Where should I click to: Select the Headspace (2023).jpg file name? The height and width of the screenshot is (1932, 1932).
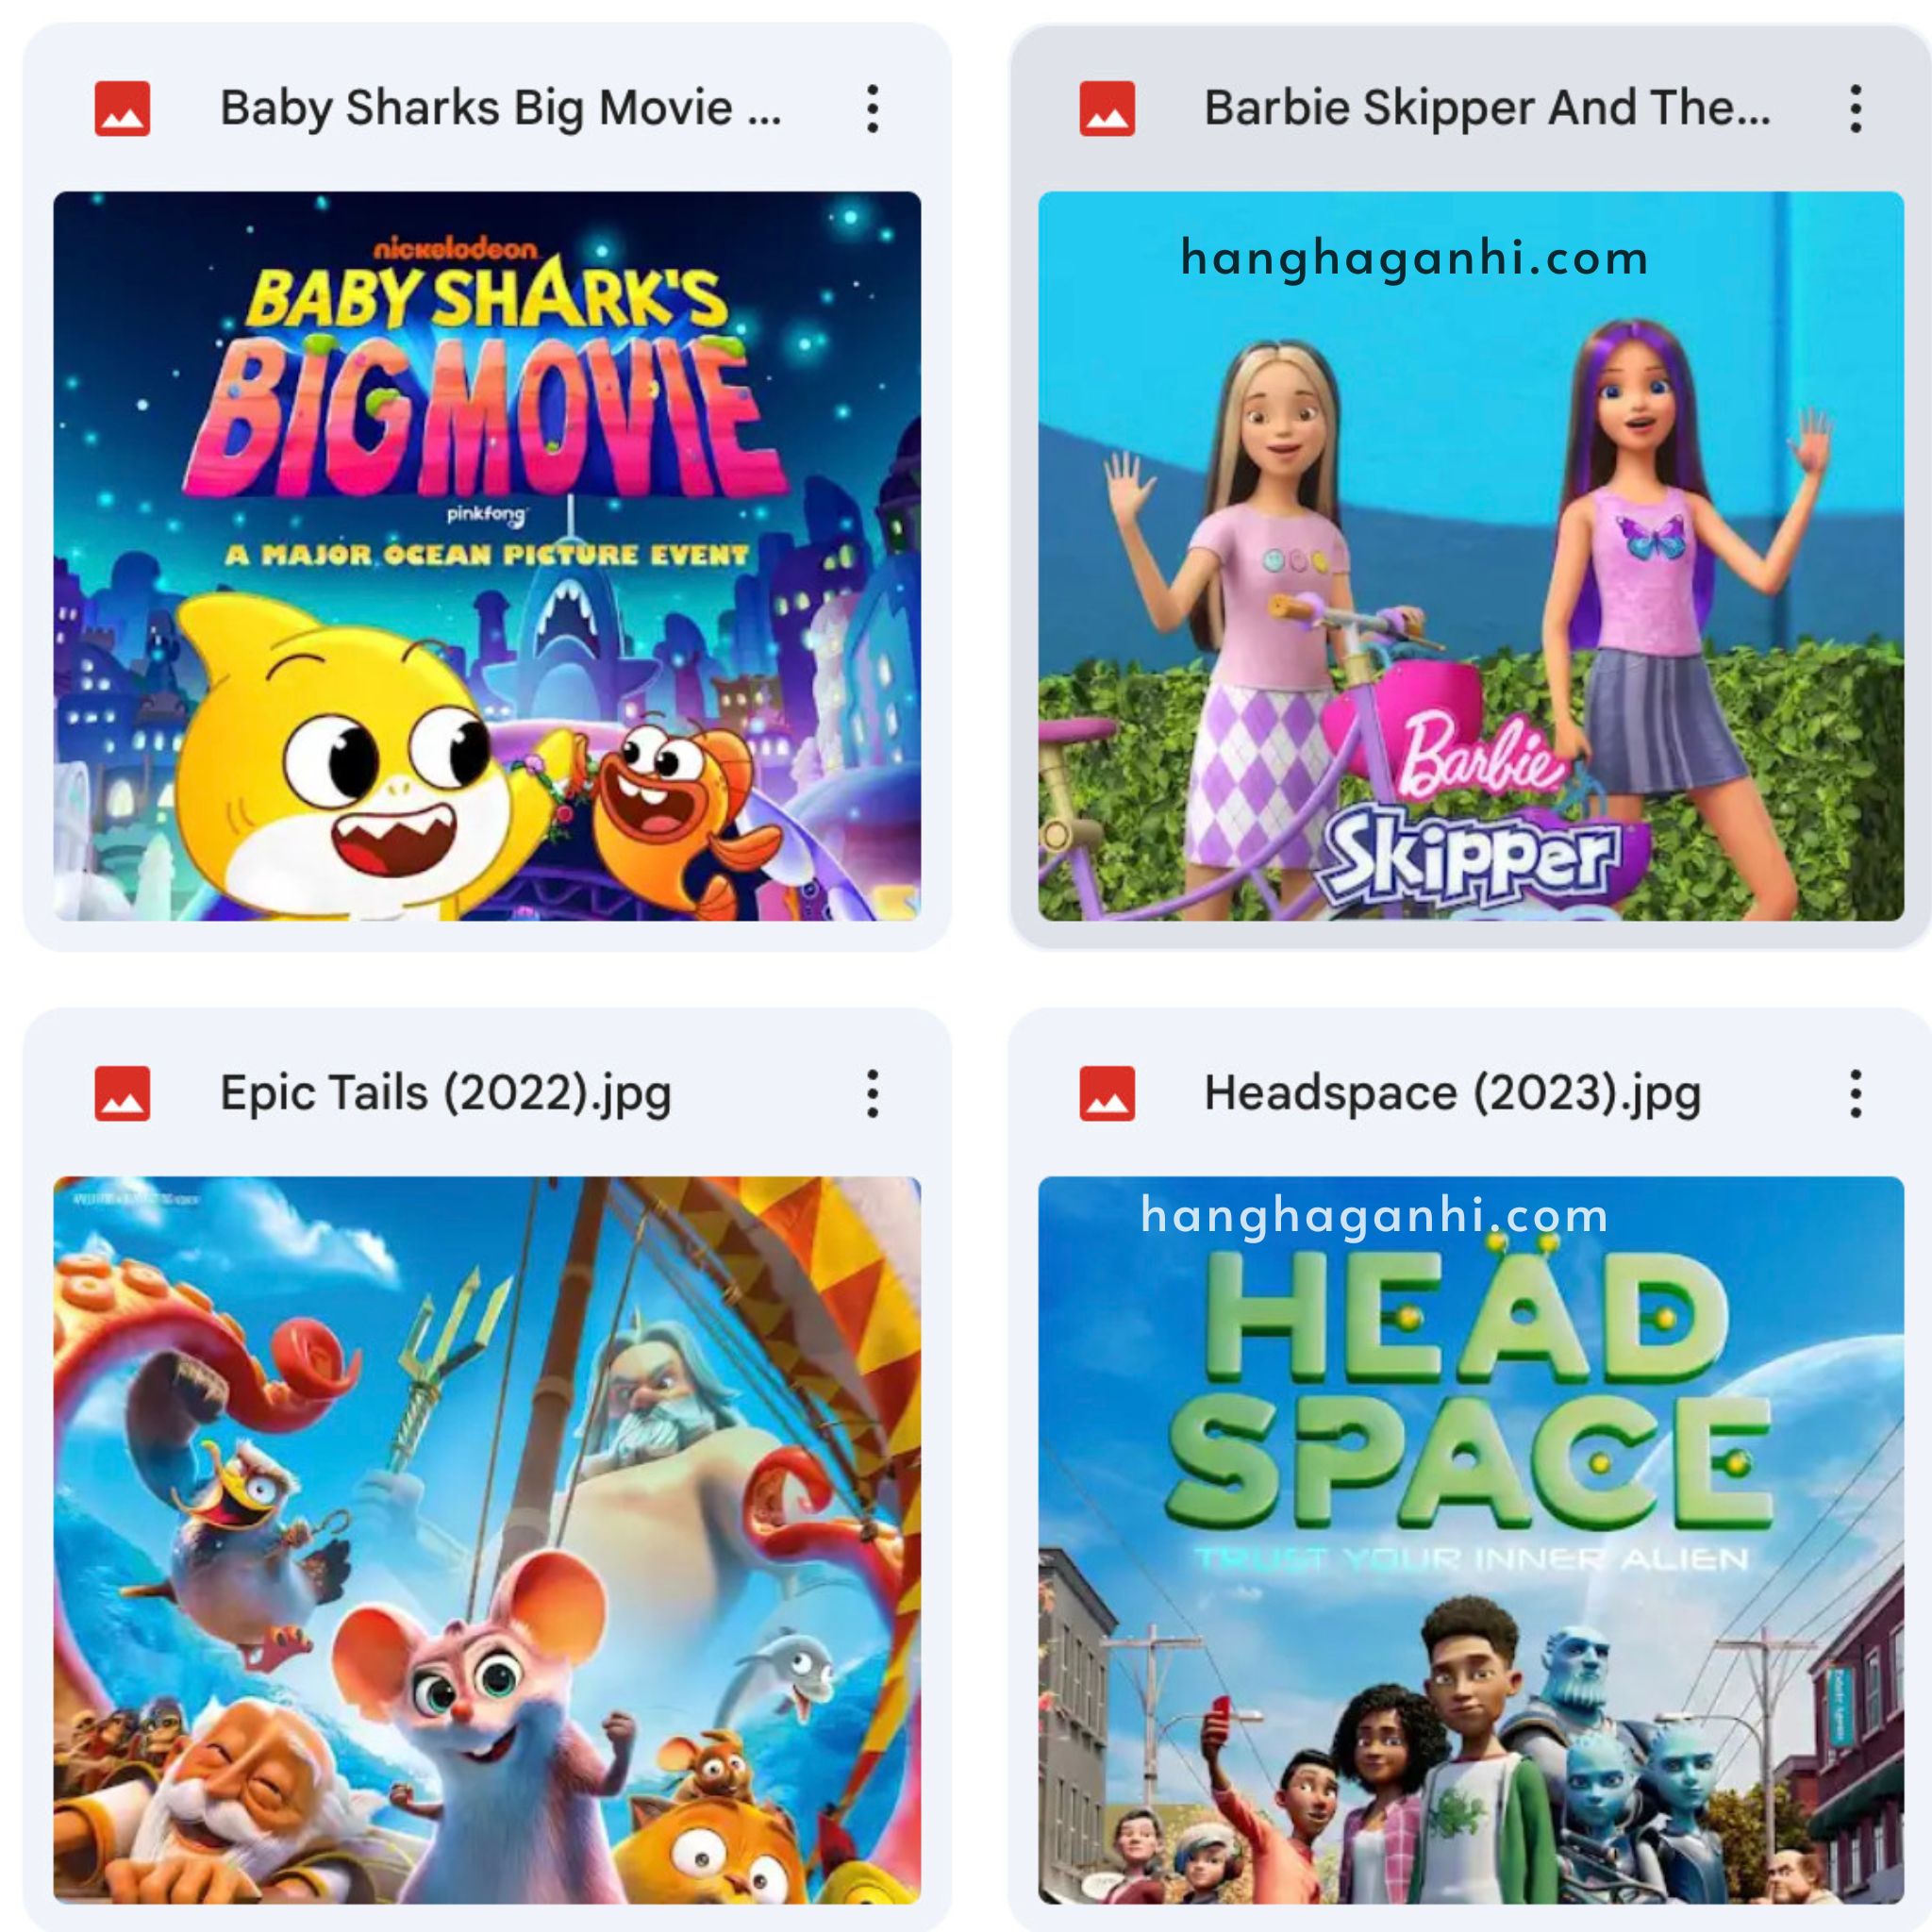pos(1452,1093)
